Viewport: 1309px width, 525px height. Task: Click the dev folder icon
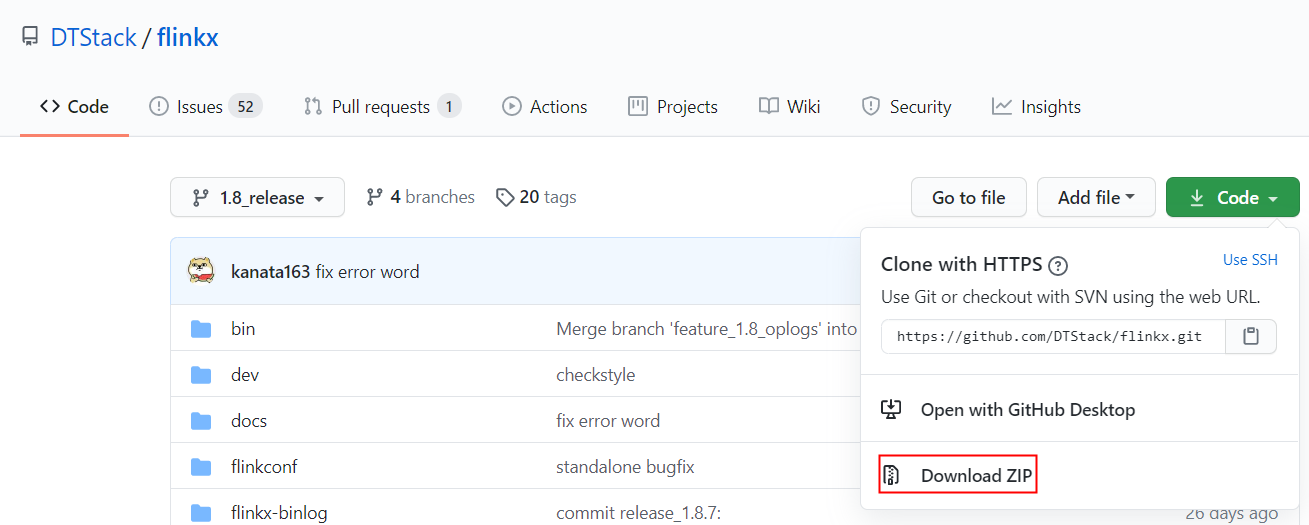202,375
